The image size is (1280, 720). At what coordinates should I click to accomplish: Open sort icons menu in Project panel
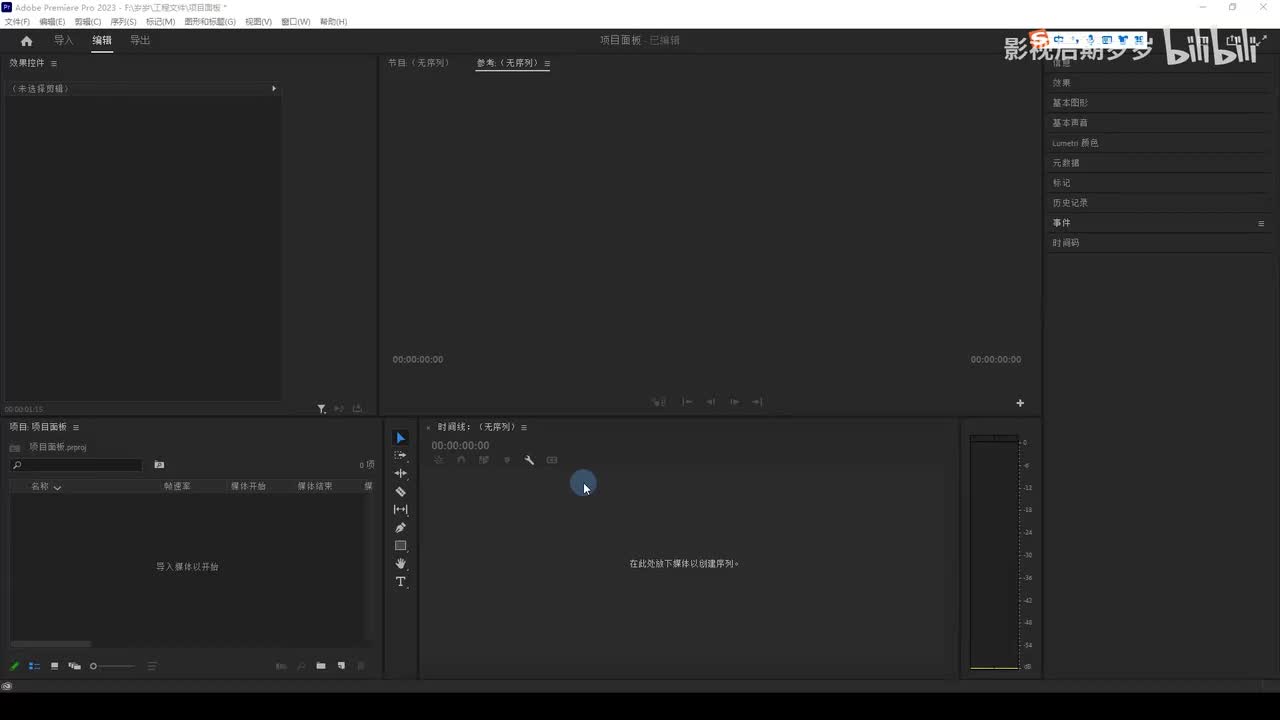[x=152, y=666]
